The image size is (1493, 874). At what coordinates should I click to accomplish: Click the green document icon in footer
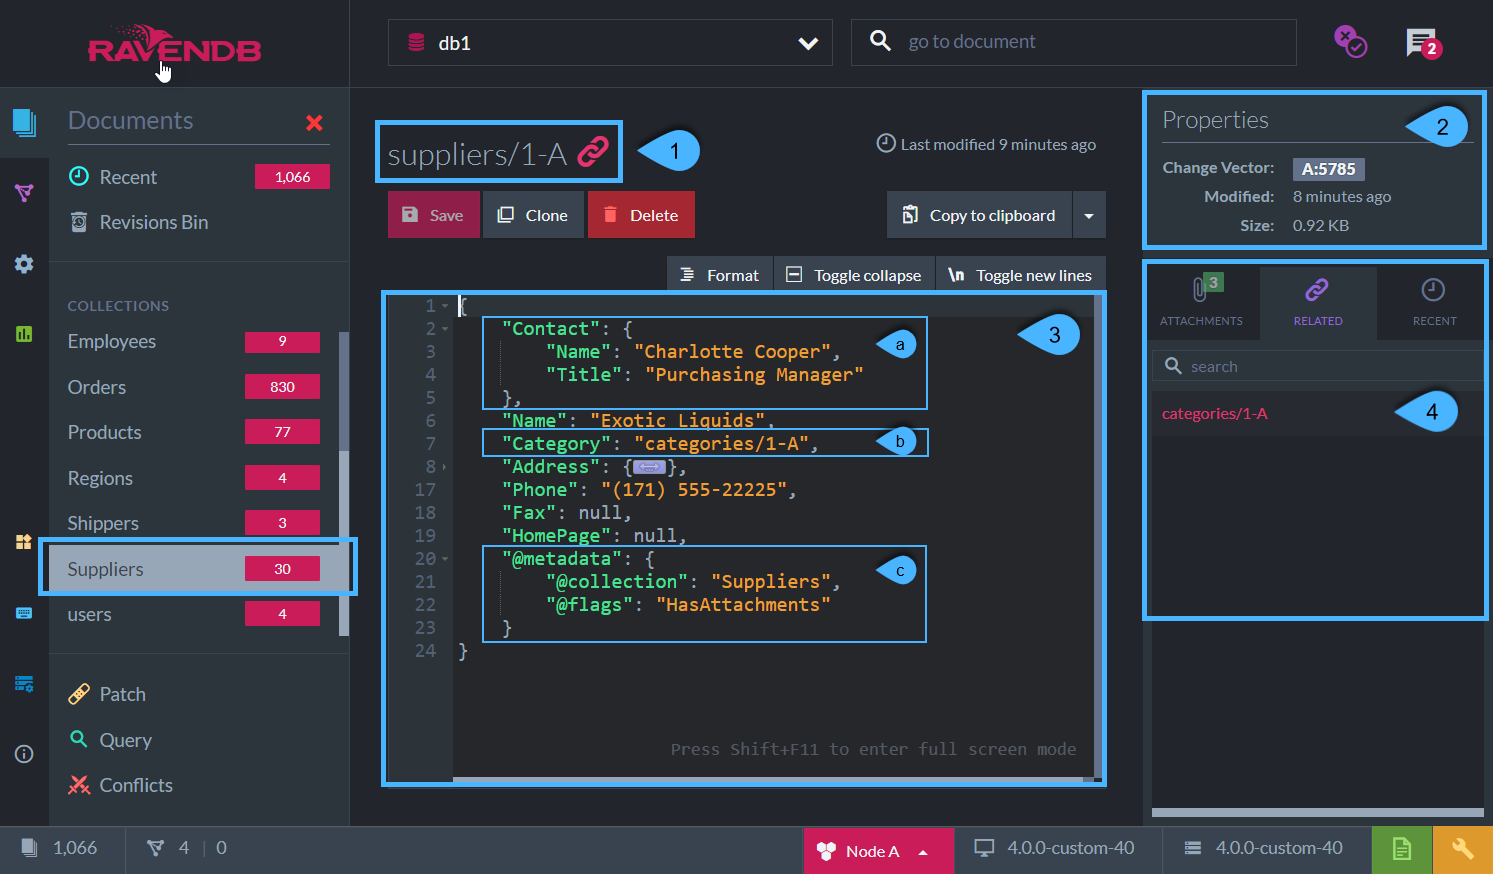tap(1402, 850)
